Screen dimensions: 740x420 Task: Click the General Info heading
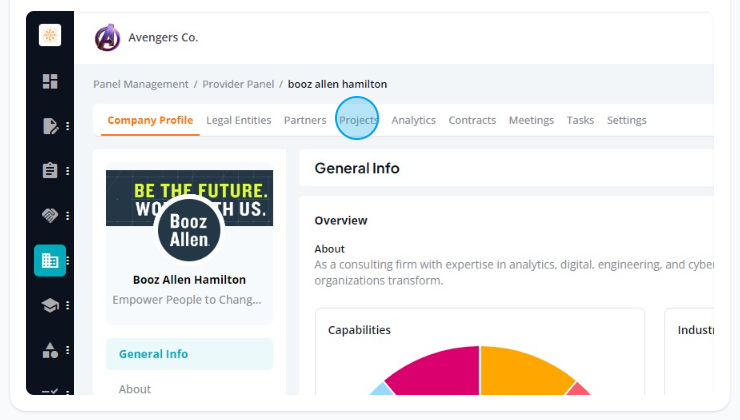pyautogui.click(x=357, y=168)
